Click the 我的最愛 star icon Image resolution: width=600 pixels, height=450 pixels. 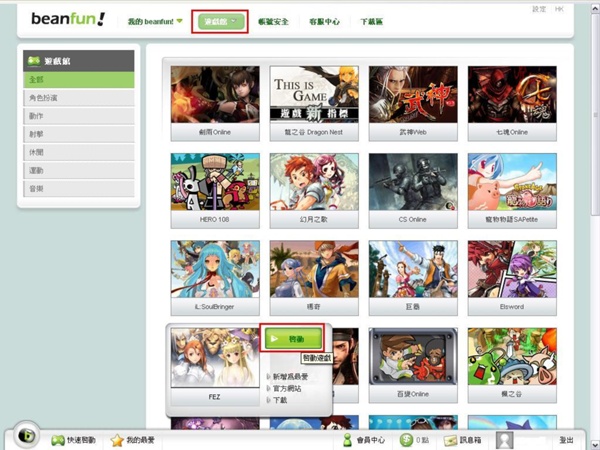pyautogui.click(x=117, y=440)
